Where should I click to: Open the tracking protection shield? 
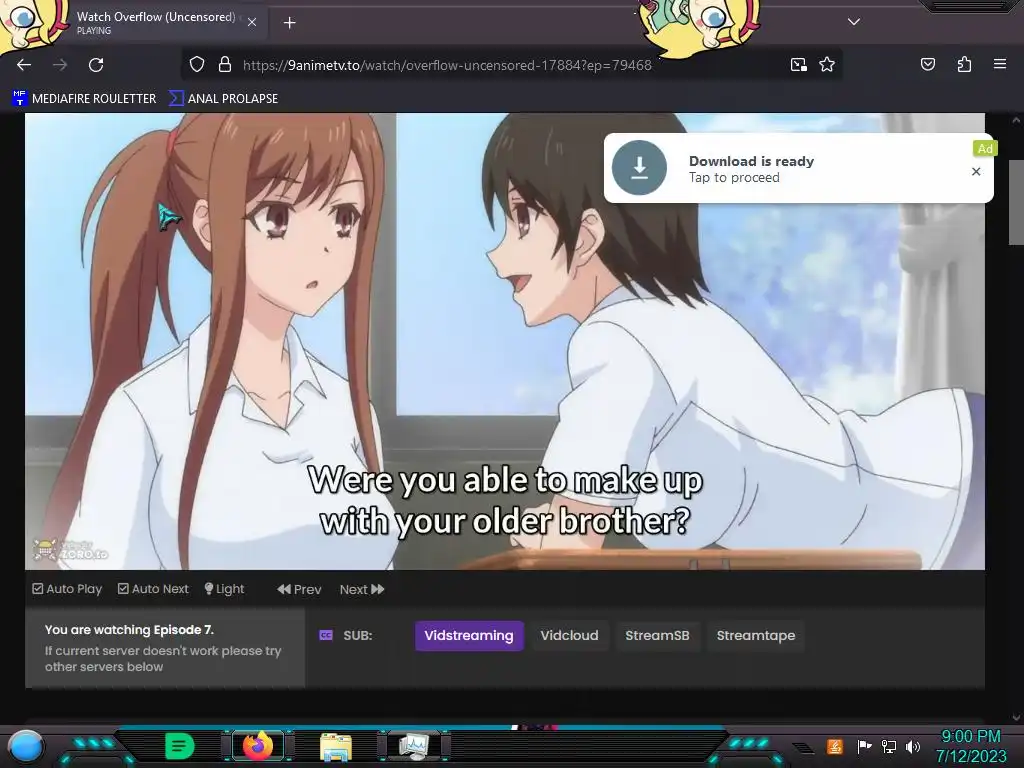[197, 65]
